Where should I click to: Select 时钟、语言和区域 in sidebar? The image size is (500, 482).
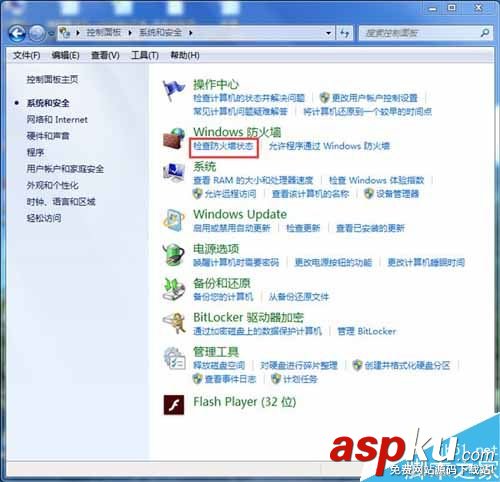pyautogui.click(x=61, y=202)
